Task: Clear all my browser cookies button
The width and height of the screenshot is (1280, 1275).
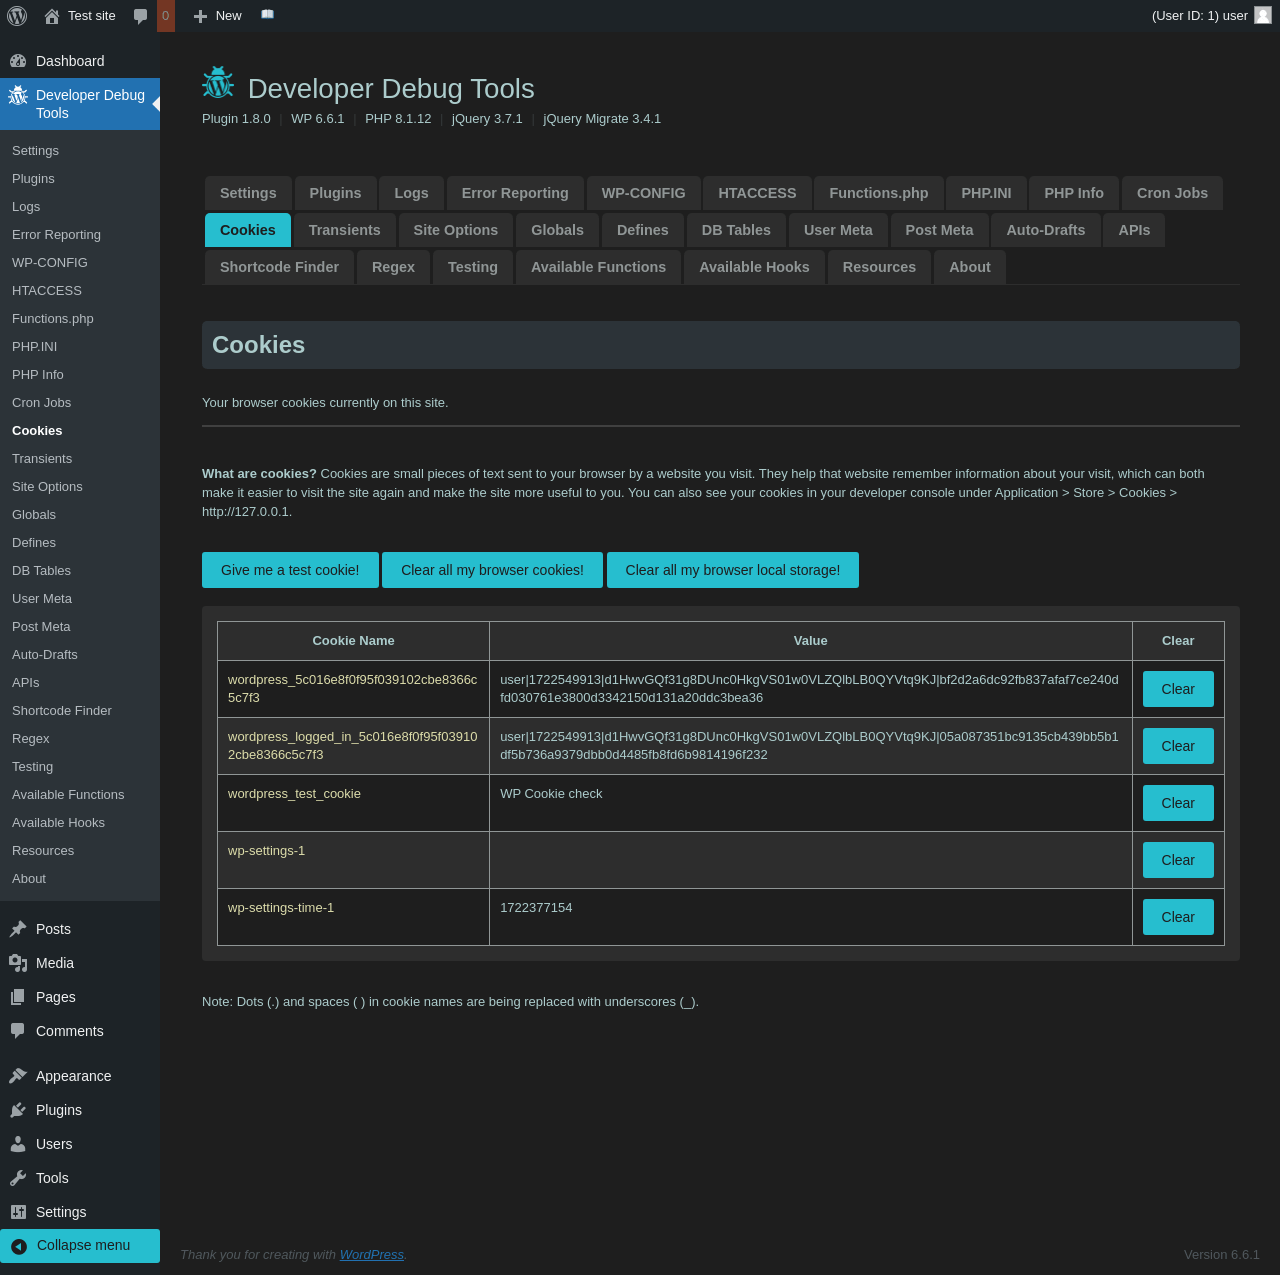Action: click(492, 570)
